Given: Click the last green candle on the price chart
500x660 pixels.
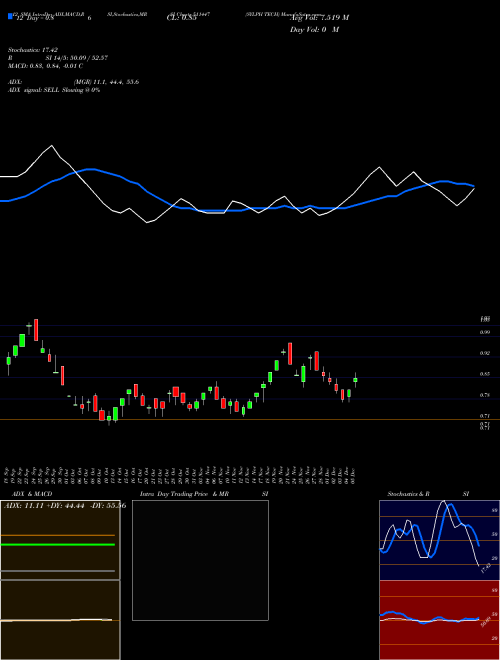Looking at the screenshot, I should click(355, 380).
